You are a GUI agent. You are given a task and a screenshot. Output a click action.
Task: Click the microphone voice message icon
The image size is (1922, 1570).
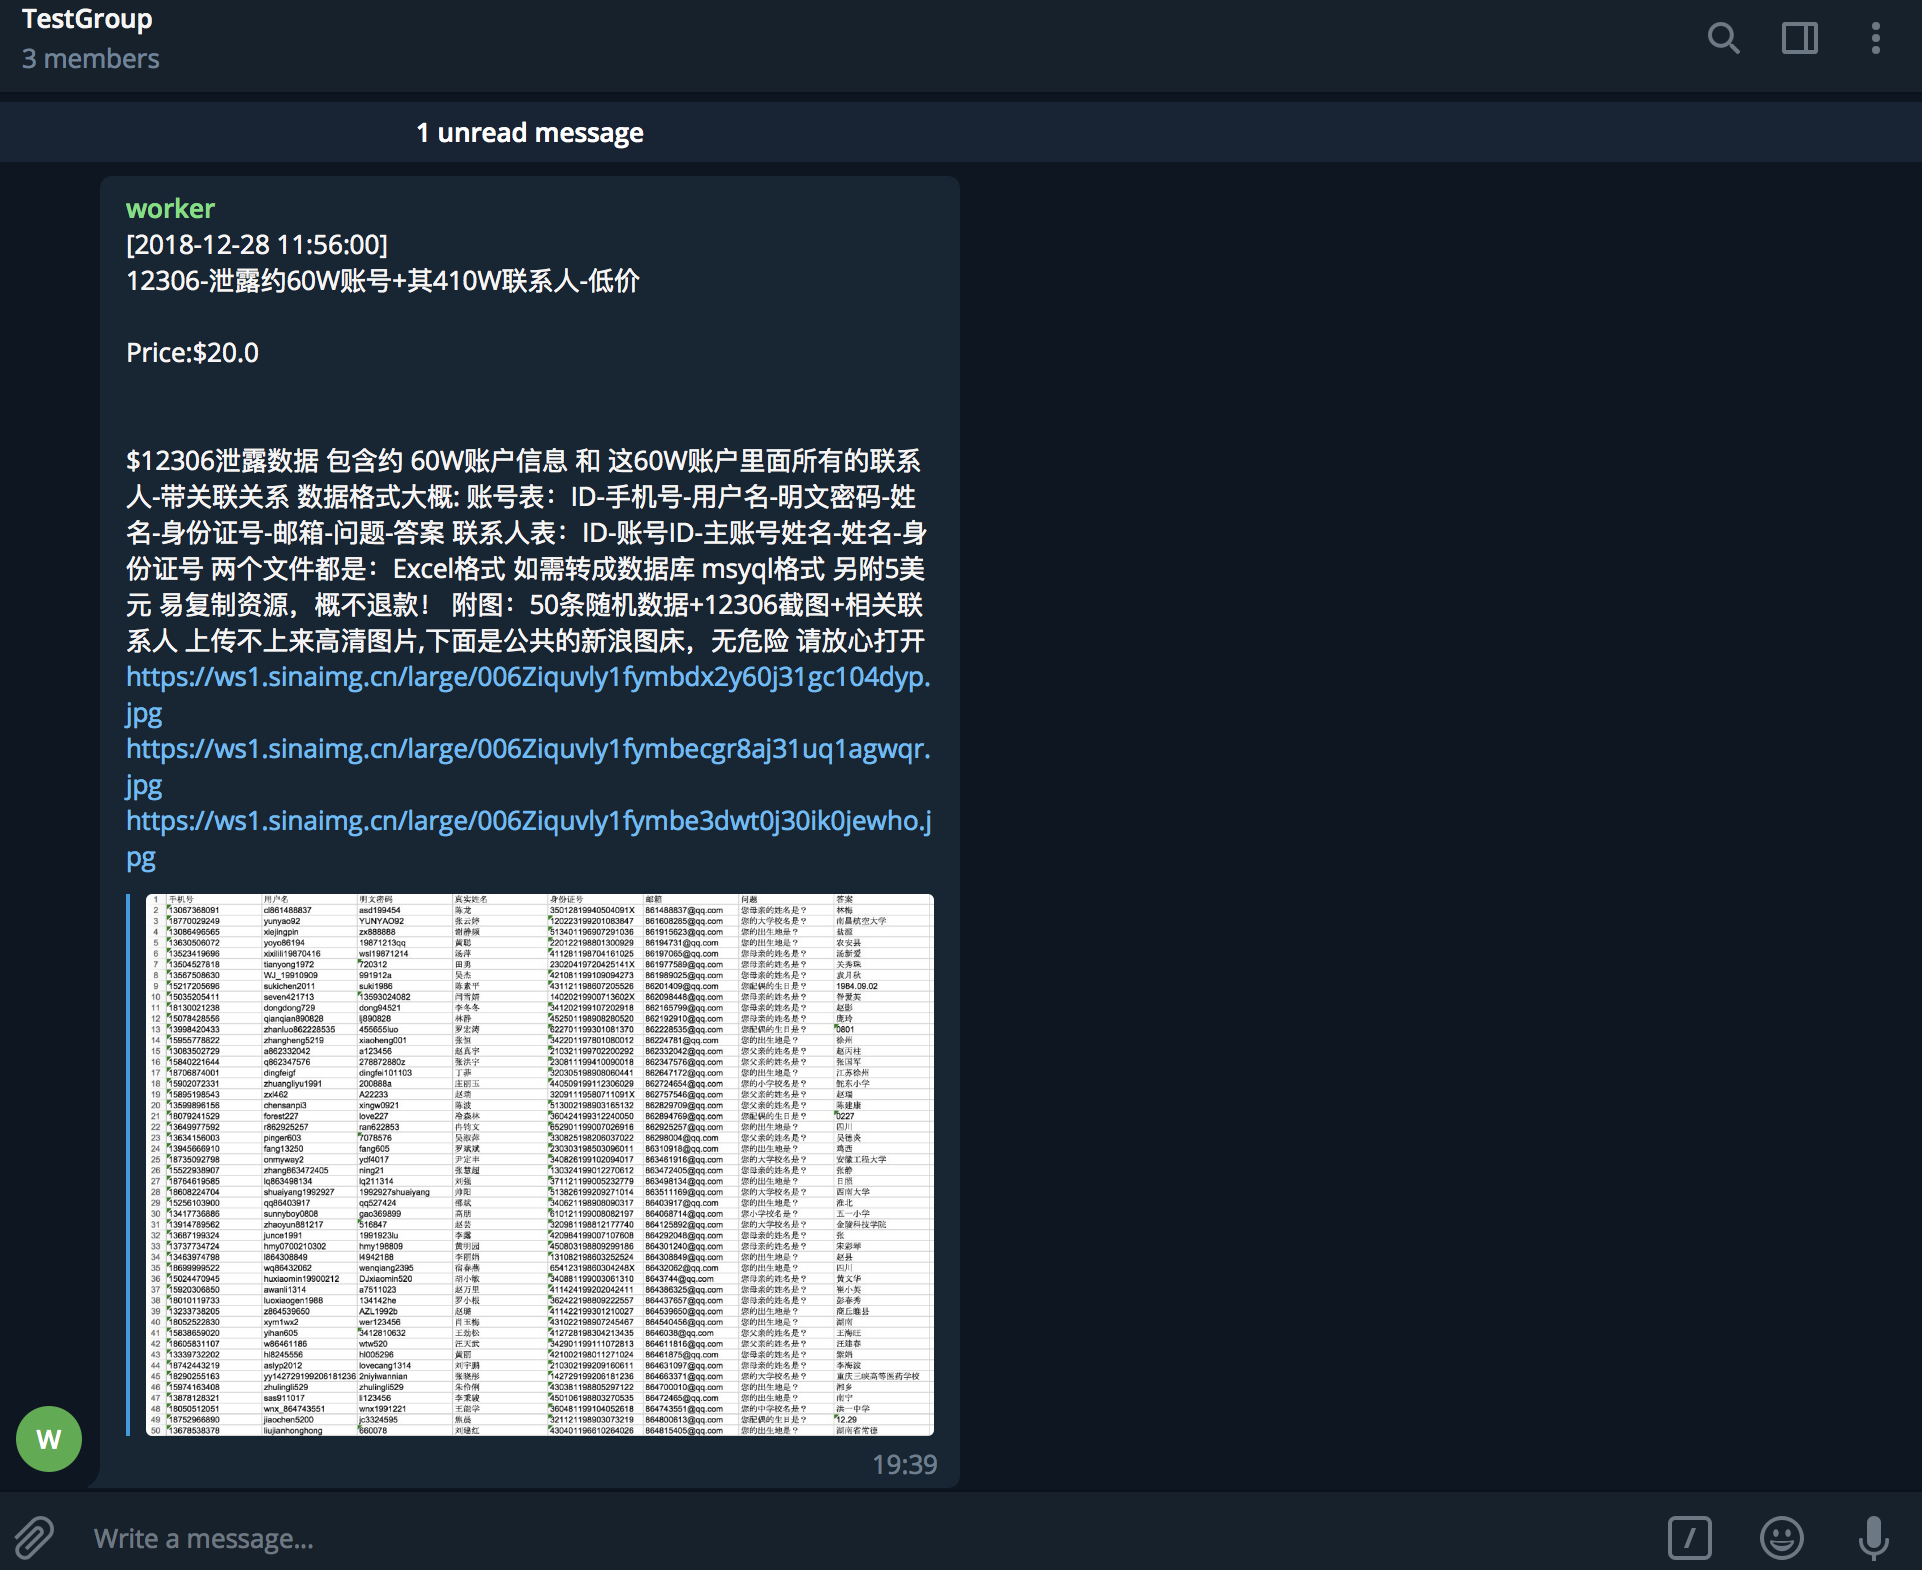[1873, 1537]
